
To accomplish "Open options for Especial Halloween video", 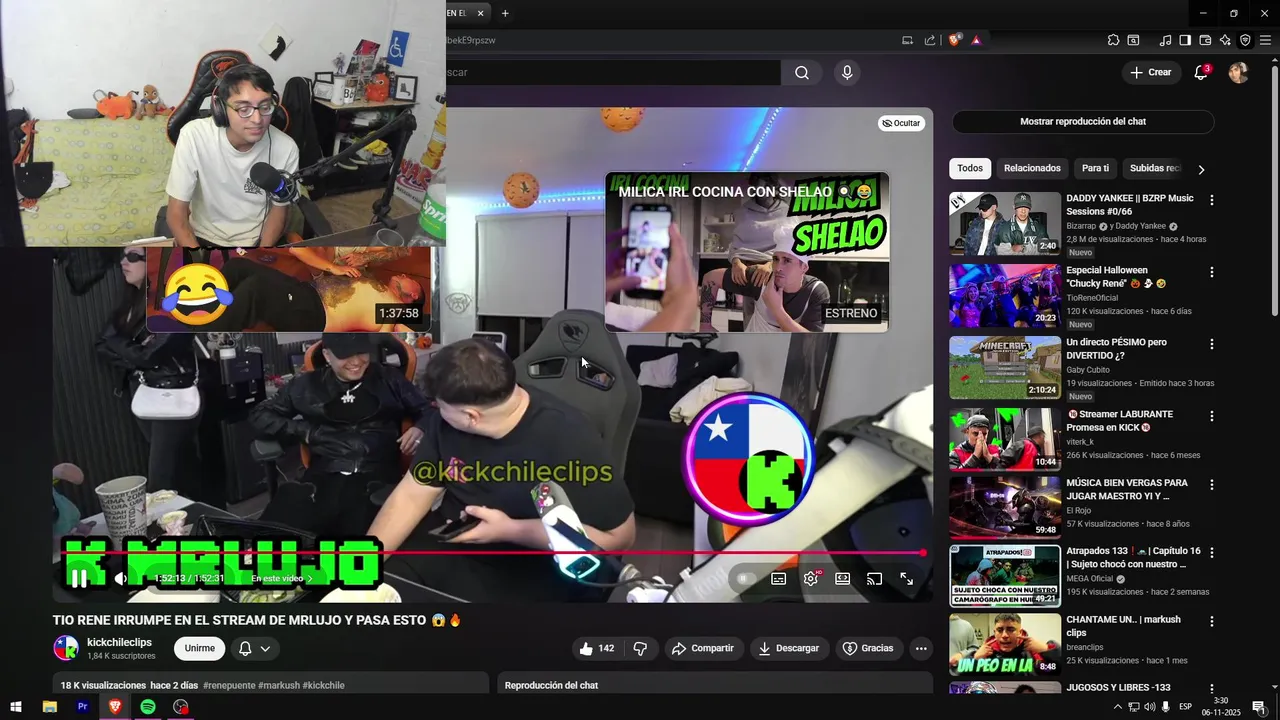I will click(x=1212, y=272).
